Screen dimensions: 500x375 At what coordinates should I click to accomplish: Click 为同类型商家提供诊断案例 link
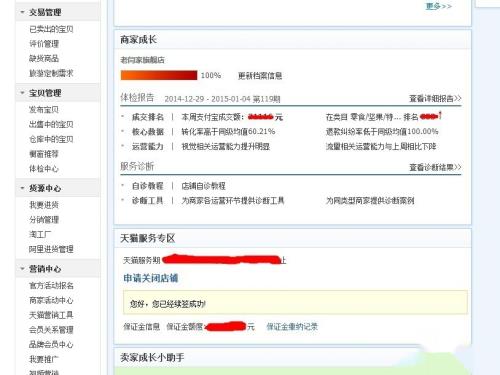(370, 200)
